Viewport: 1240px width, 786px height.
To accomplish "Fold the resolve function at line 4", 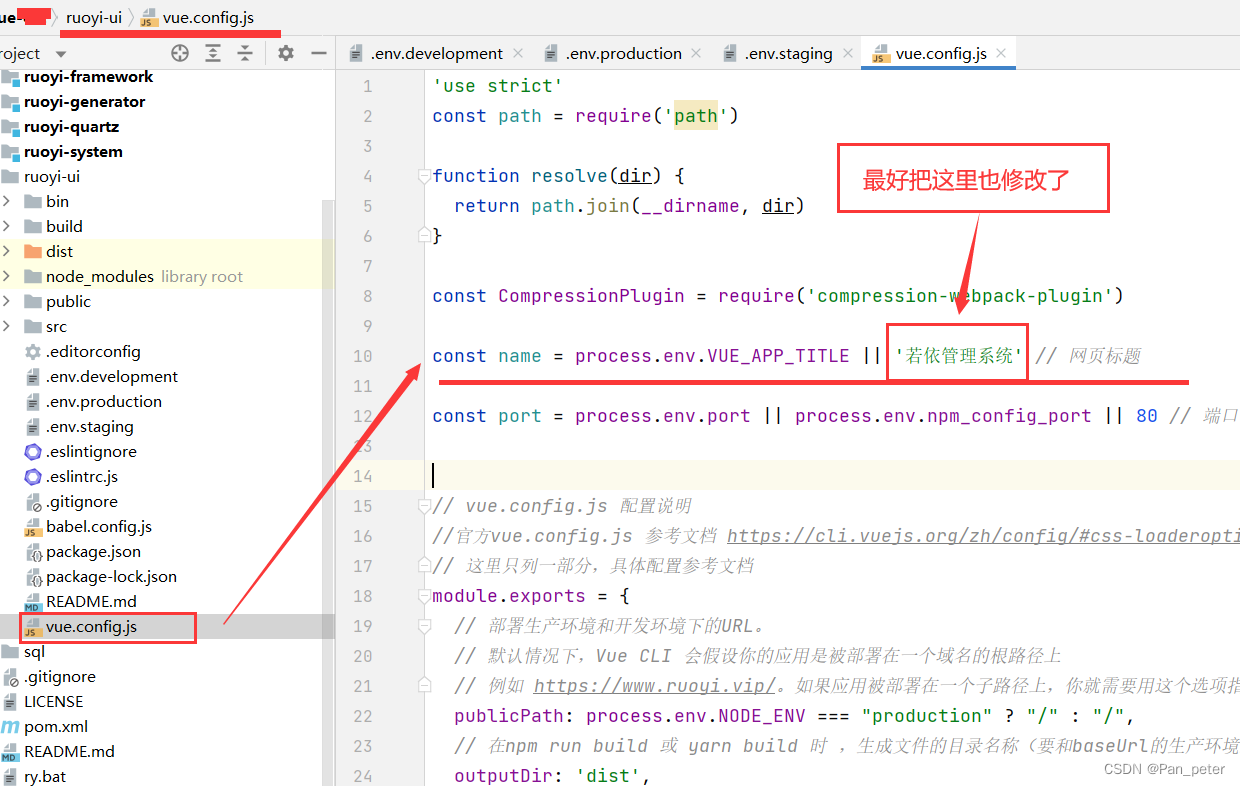I will [424, 175].
